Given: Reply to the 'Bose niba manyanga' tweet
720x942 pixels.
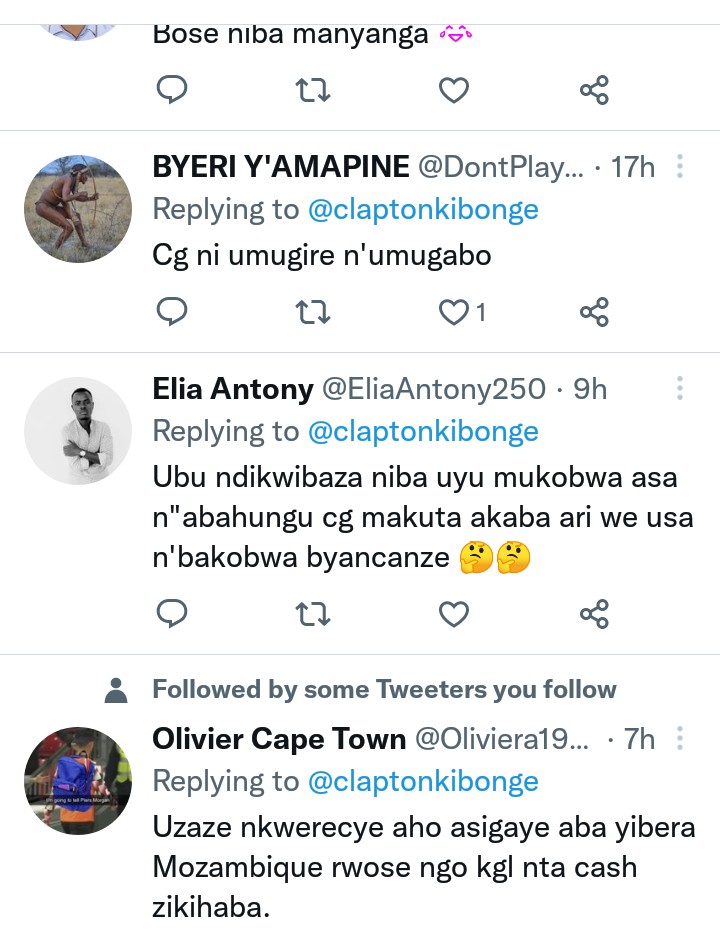Looking at the screenshot, I should pyautogui.click(x=173, y=91).
